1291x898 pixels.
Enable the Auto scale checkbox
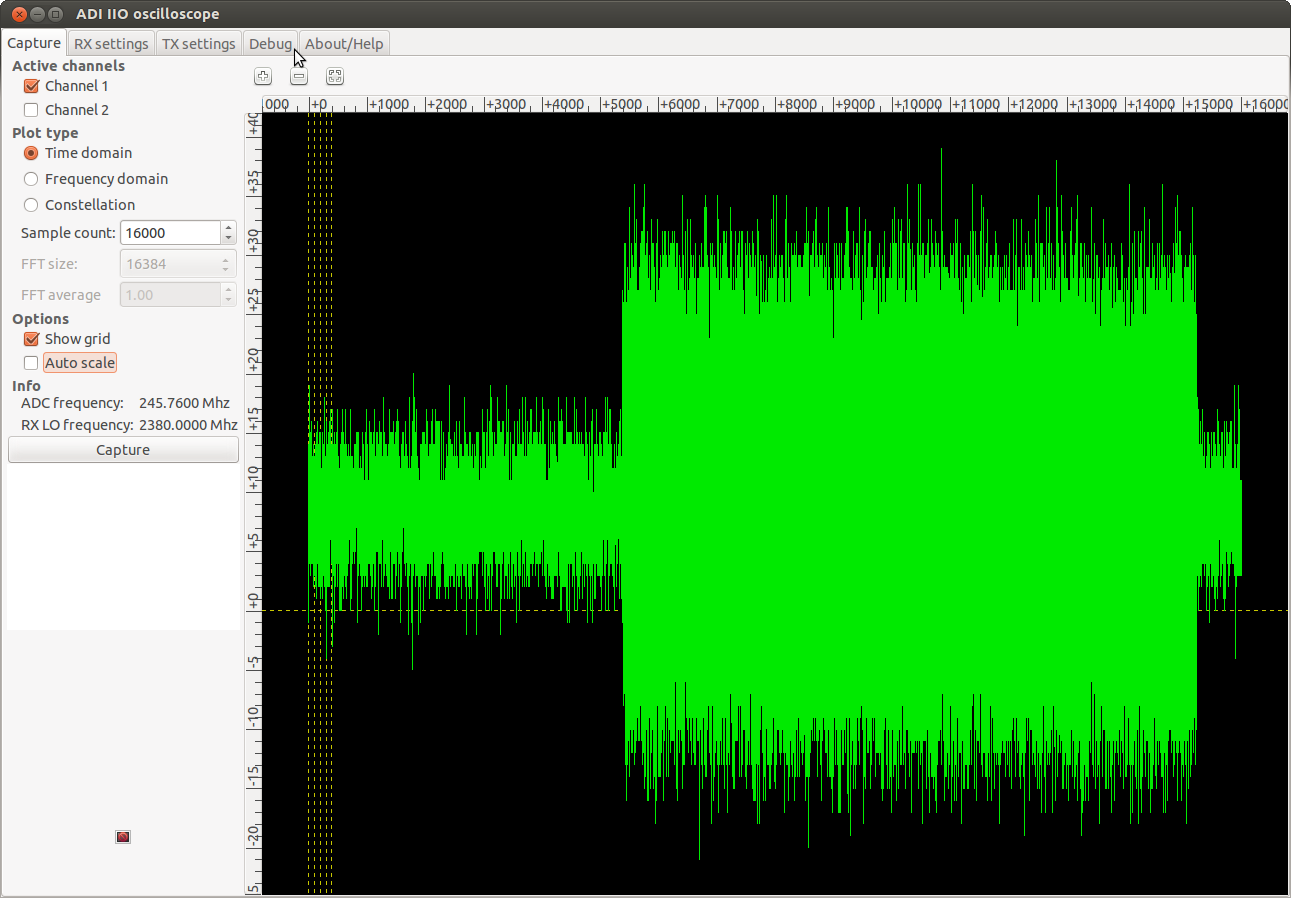pyautogui.click(x=31, y=363)
